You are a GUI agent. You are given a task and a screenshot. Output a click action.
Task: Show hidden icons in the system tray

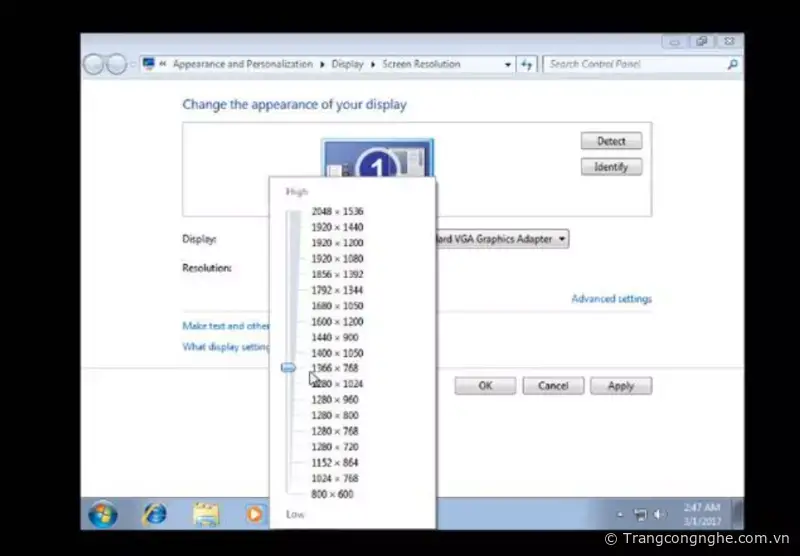622,515
